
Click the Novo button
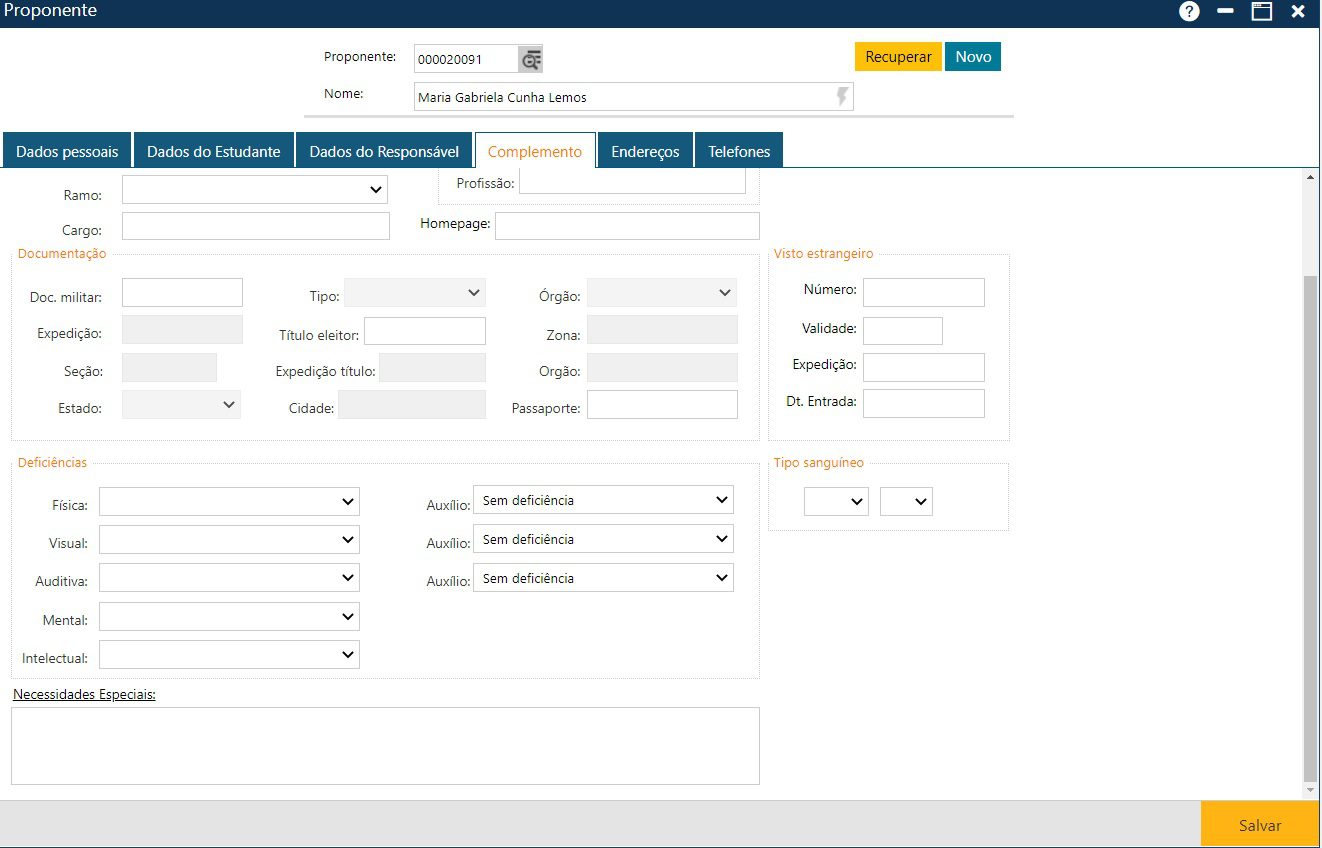click(x=972, y=57)
